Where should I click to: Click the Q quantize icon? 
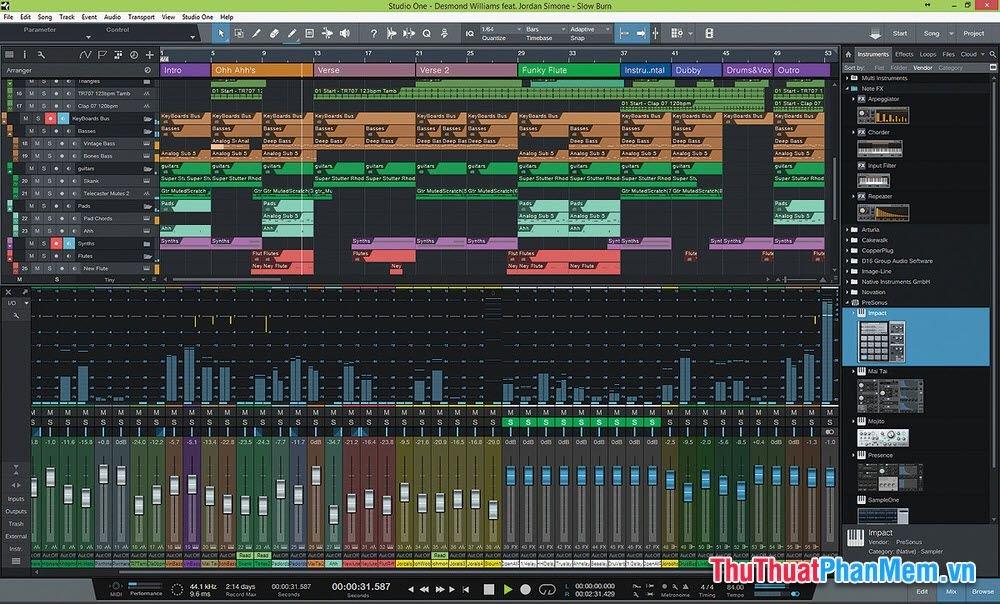426,33
